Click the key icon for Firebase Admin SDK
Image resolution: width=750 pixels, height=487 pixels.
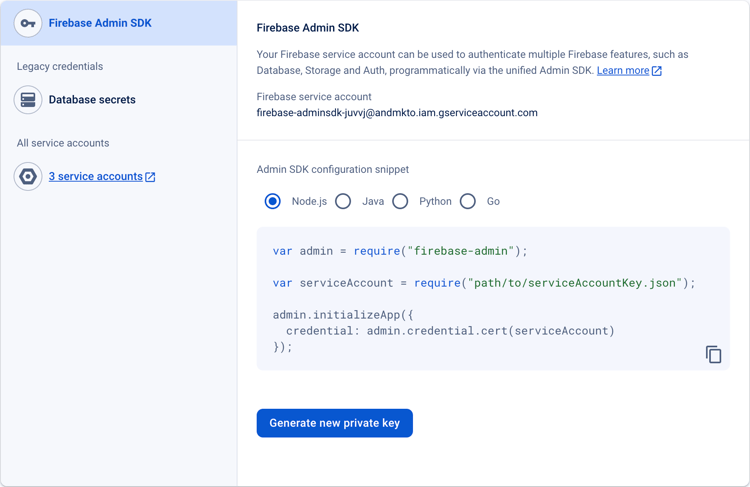28,23
